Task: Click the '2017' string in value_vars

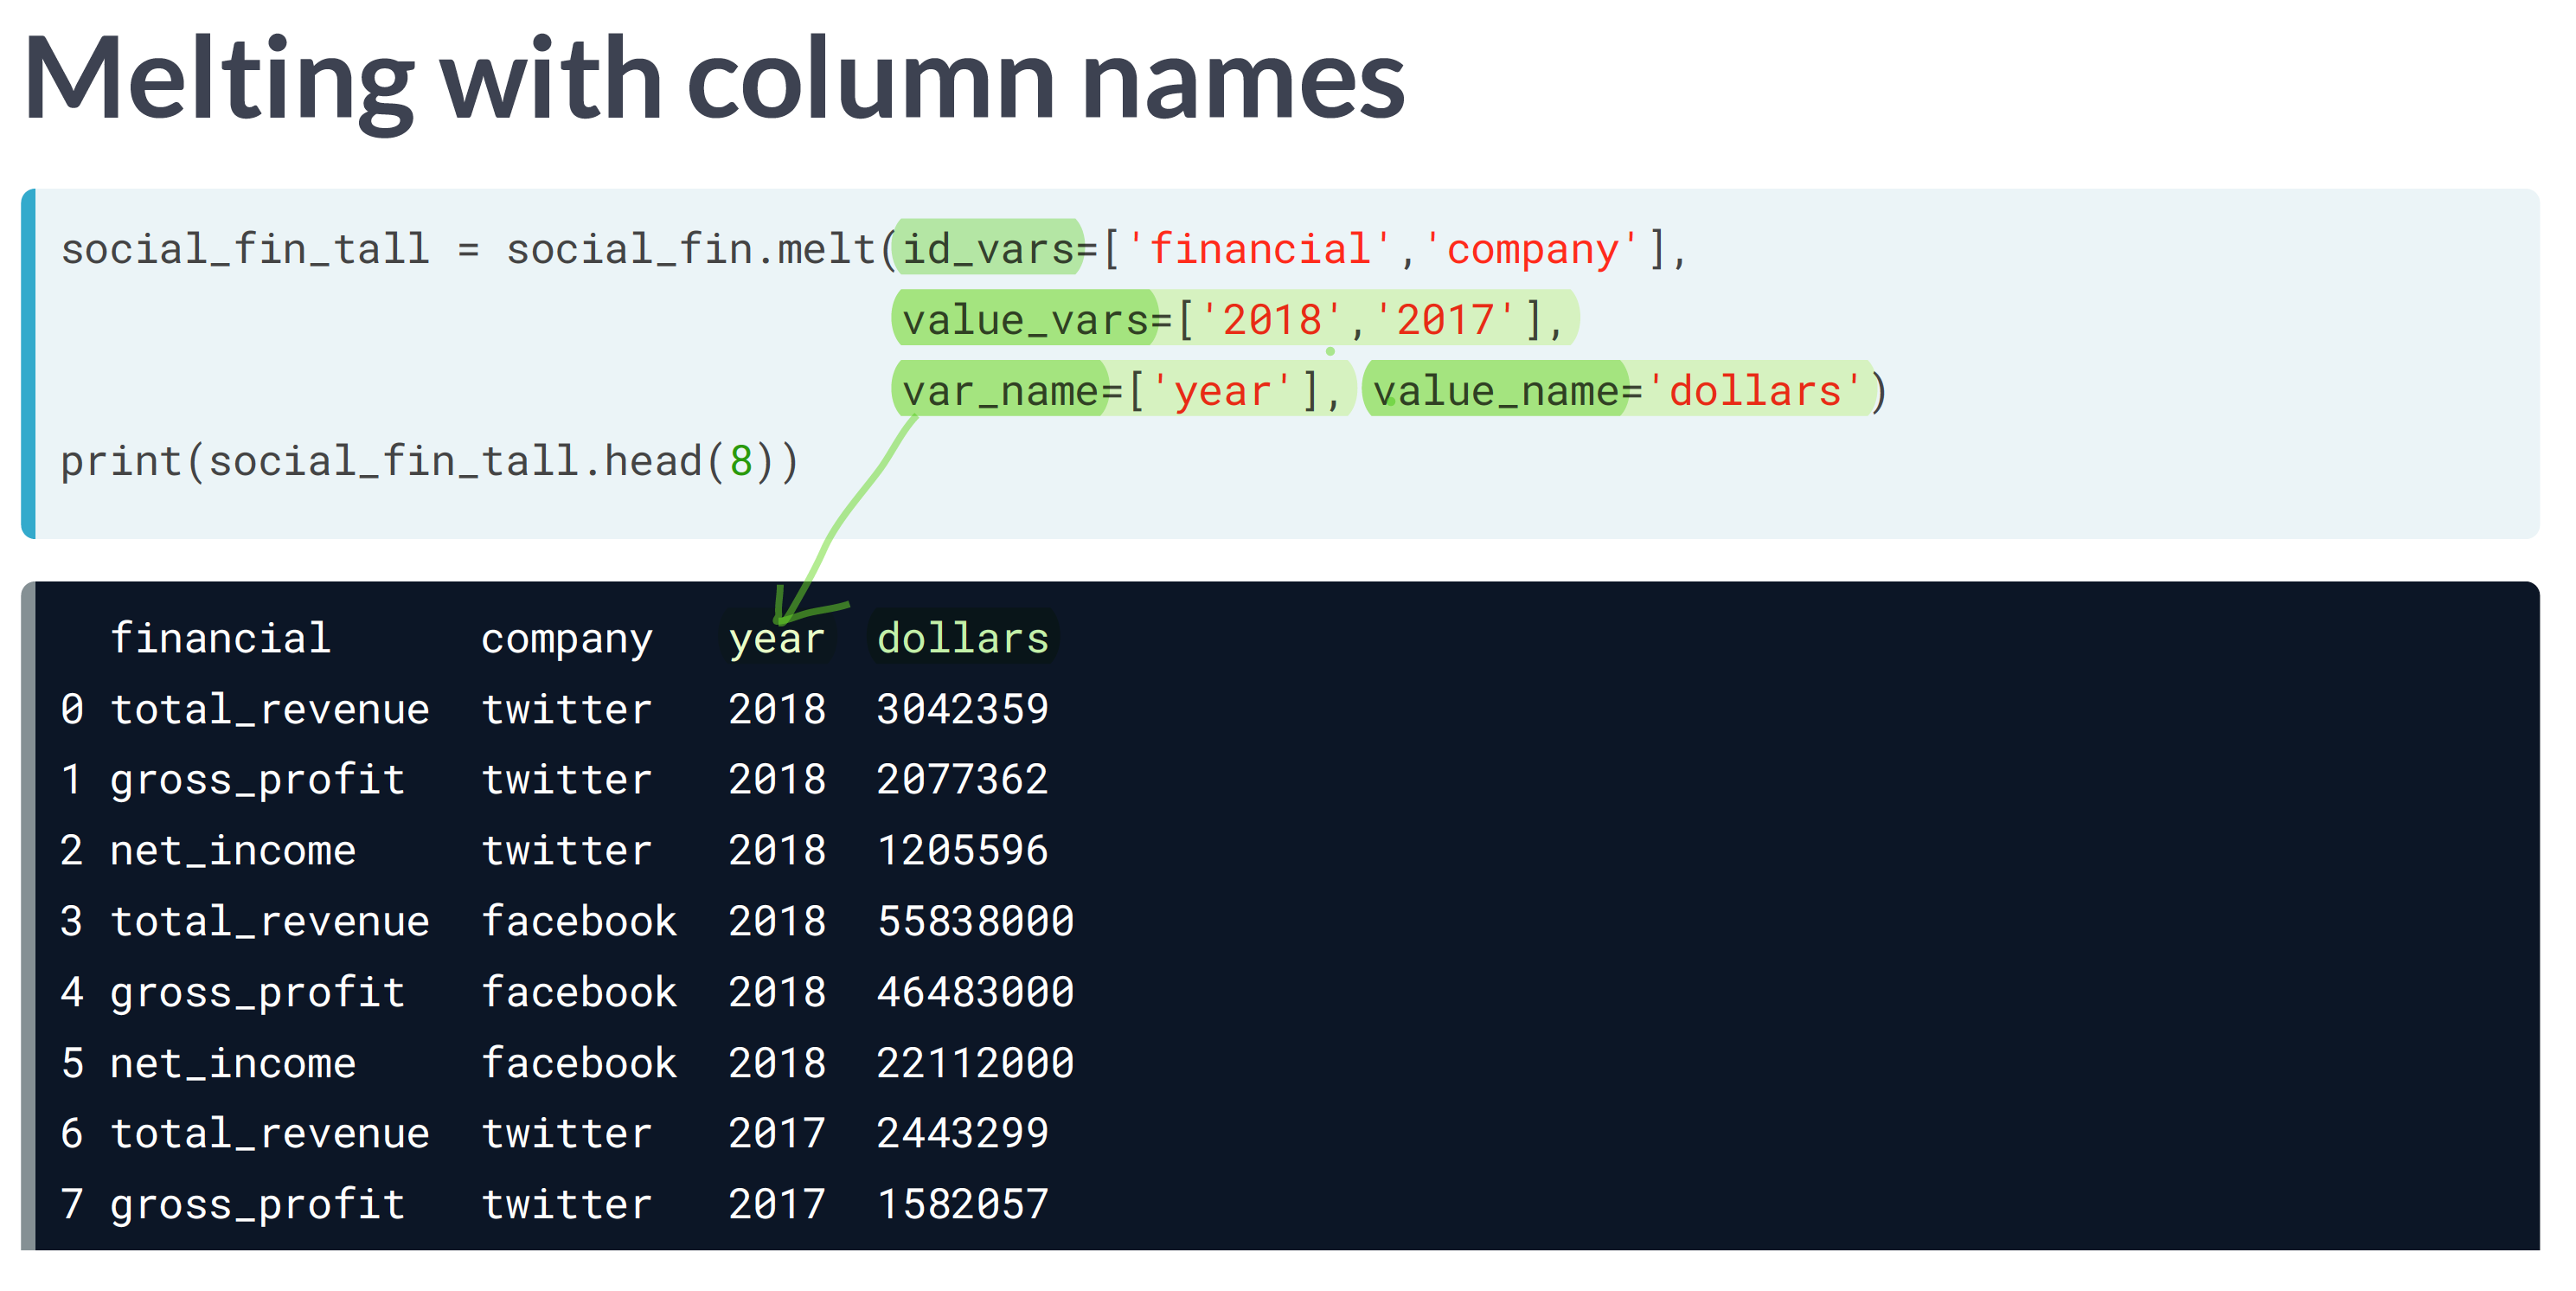Action: click(x=1444, y=319)
